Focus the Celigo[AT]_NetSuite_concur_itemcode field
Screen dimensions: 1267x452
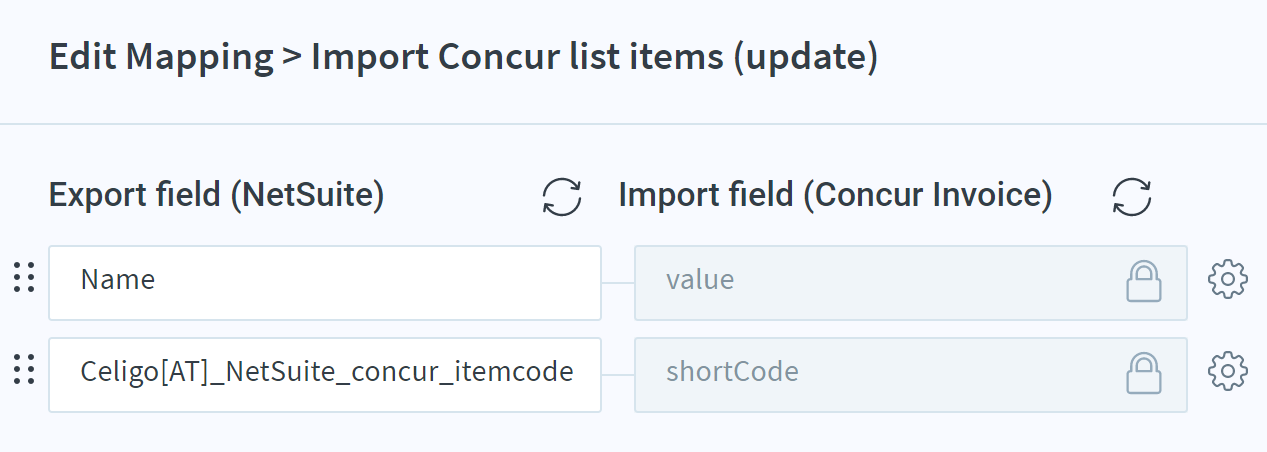point(325,375)
